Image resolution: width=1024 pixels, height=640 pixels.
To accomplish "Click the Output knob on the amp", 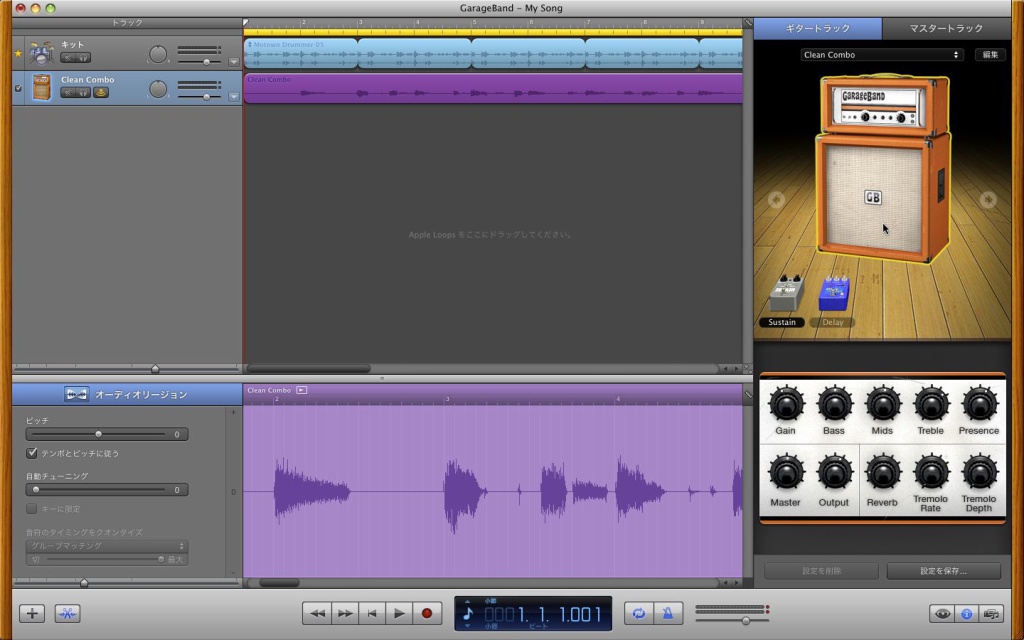I will point(835,473).
